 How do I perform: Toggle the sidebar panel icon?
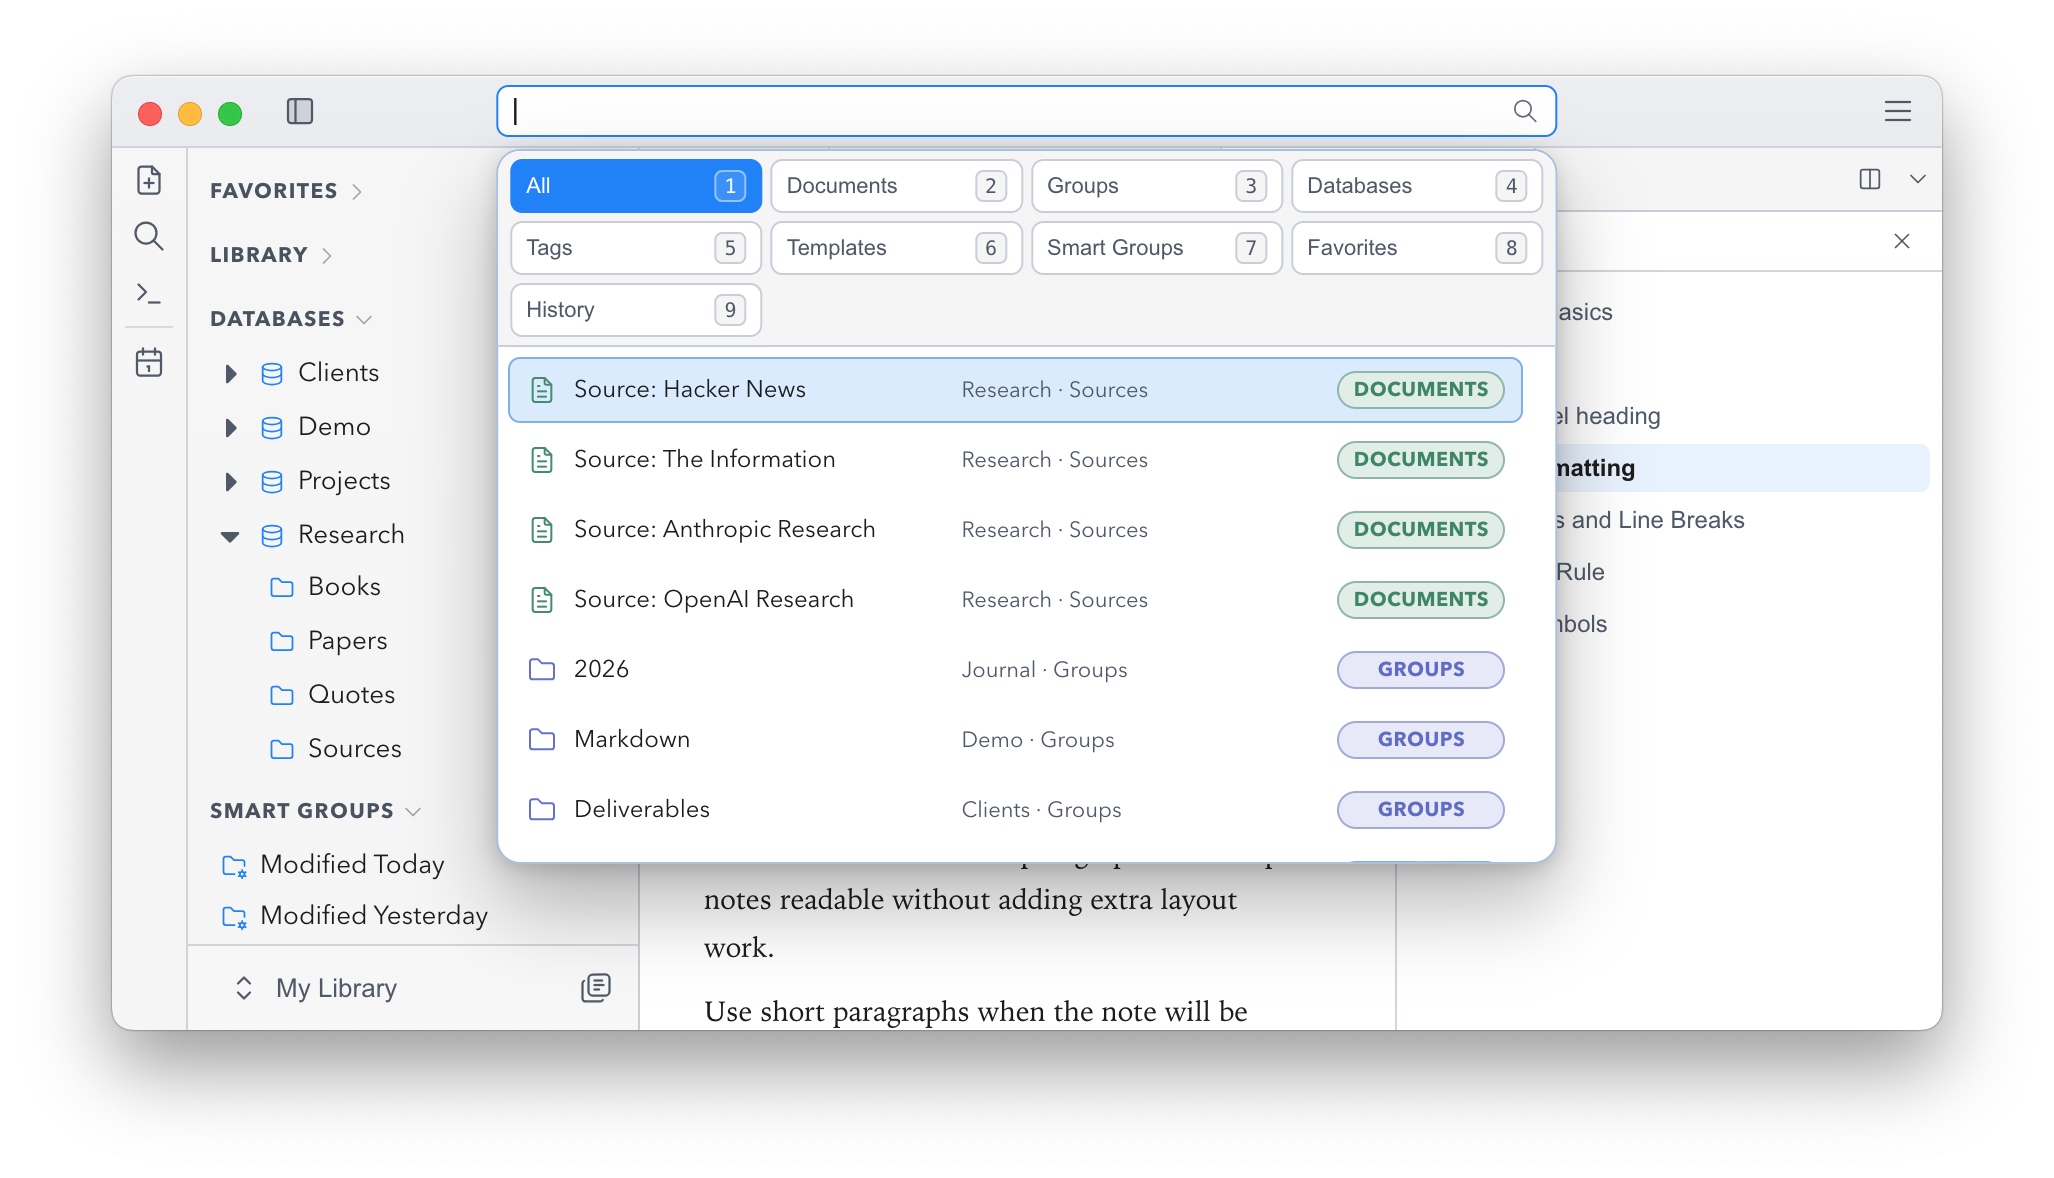click(x=300, y=111)
